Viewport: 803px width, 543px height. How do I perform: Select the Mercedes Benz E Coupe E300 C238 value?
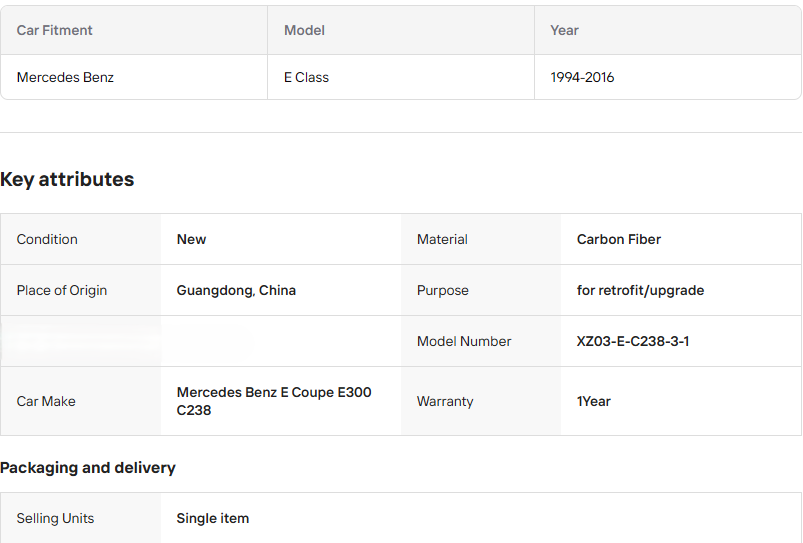273,401
